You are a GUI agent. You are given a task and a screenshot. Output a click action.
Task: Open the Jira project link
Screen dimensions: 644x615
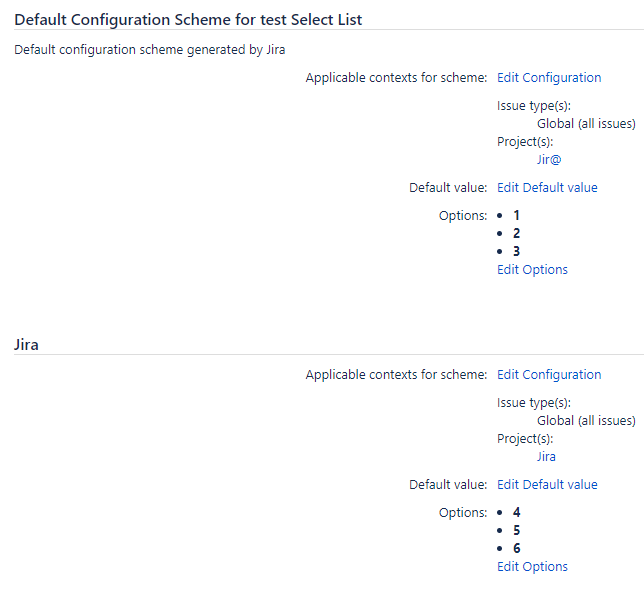tap(546, 457)
